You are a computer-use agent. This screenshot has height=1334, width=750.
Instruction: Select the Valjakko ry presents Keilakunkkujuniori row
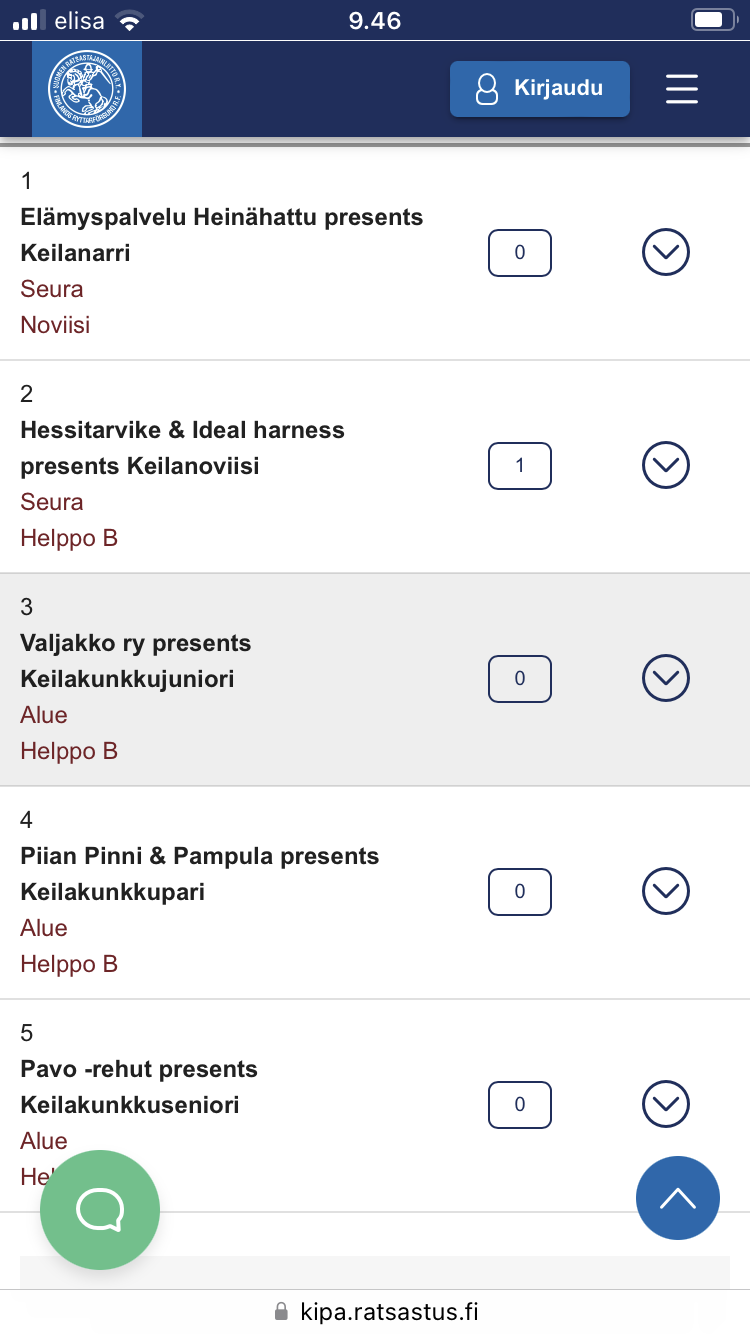point(375,680)
